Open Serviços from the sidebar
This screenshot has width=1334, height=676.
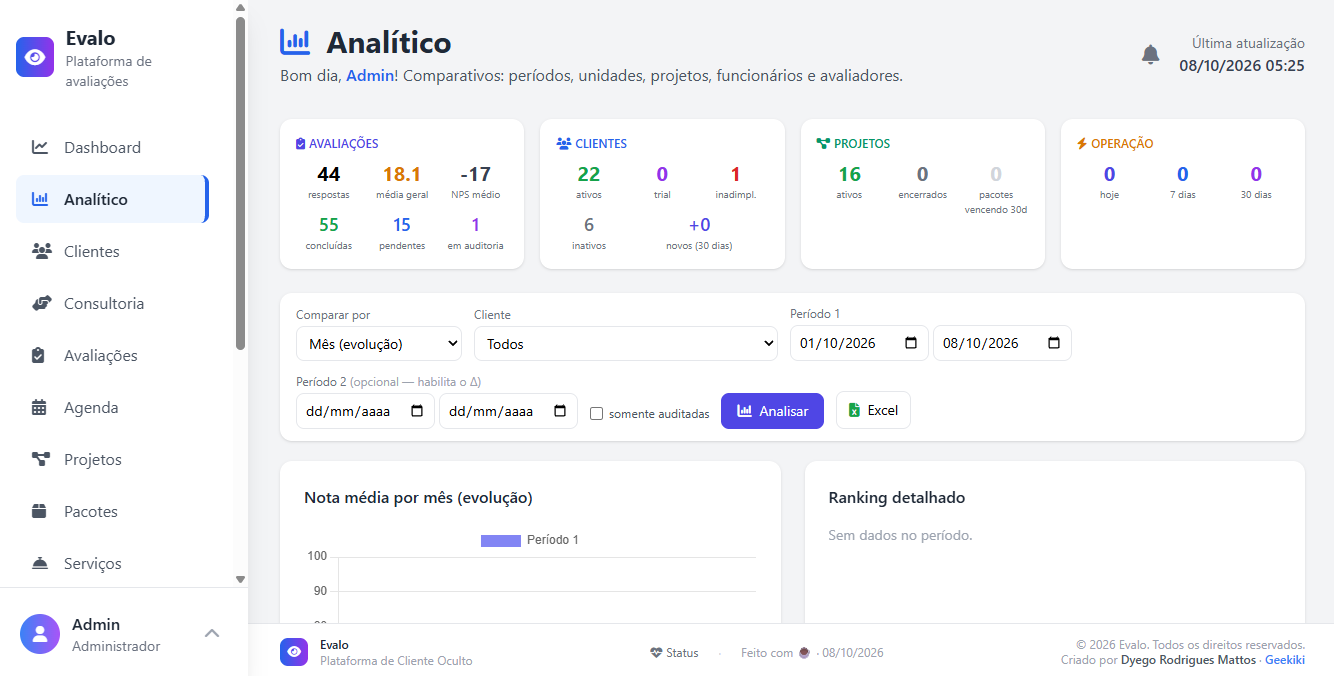(111, 563)
